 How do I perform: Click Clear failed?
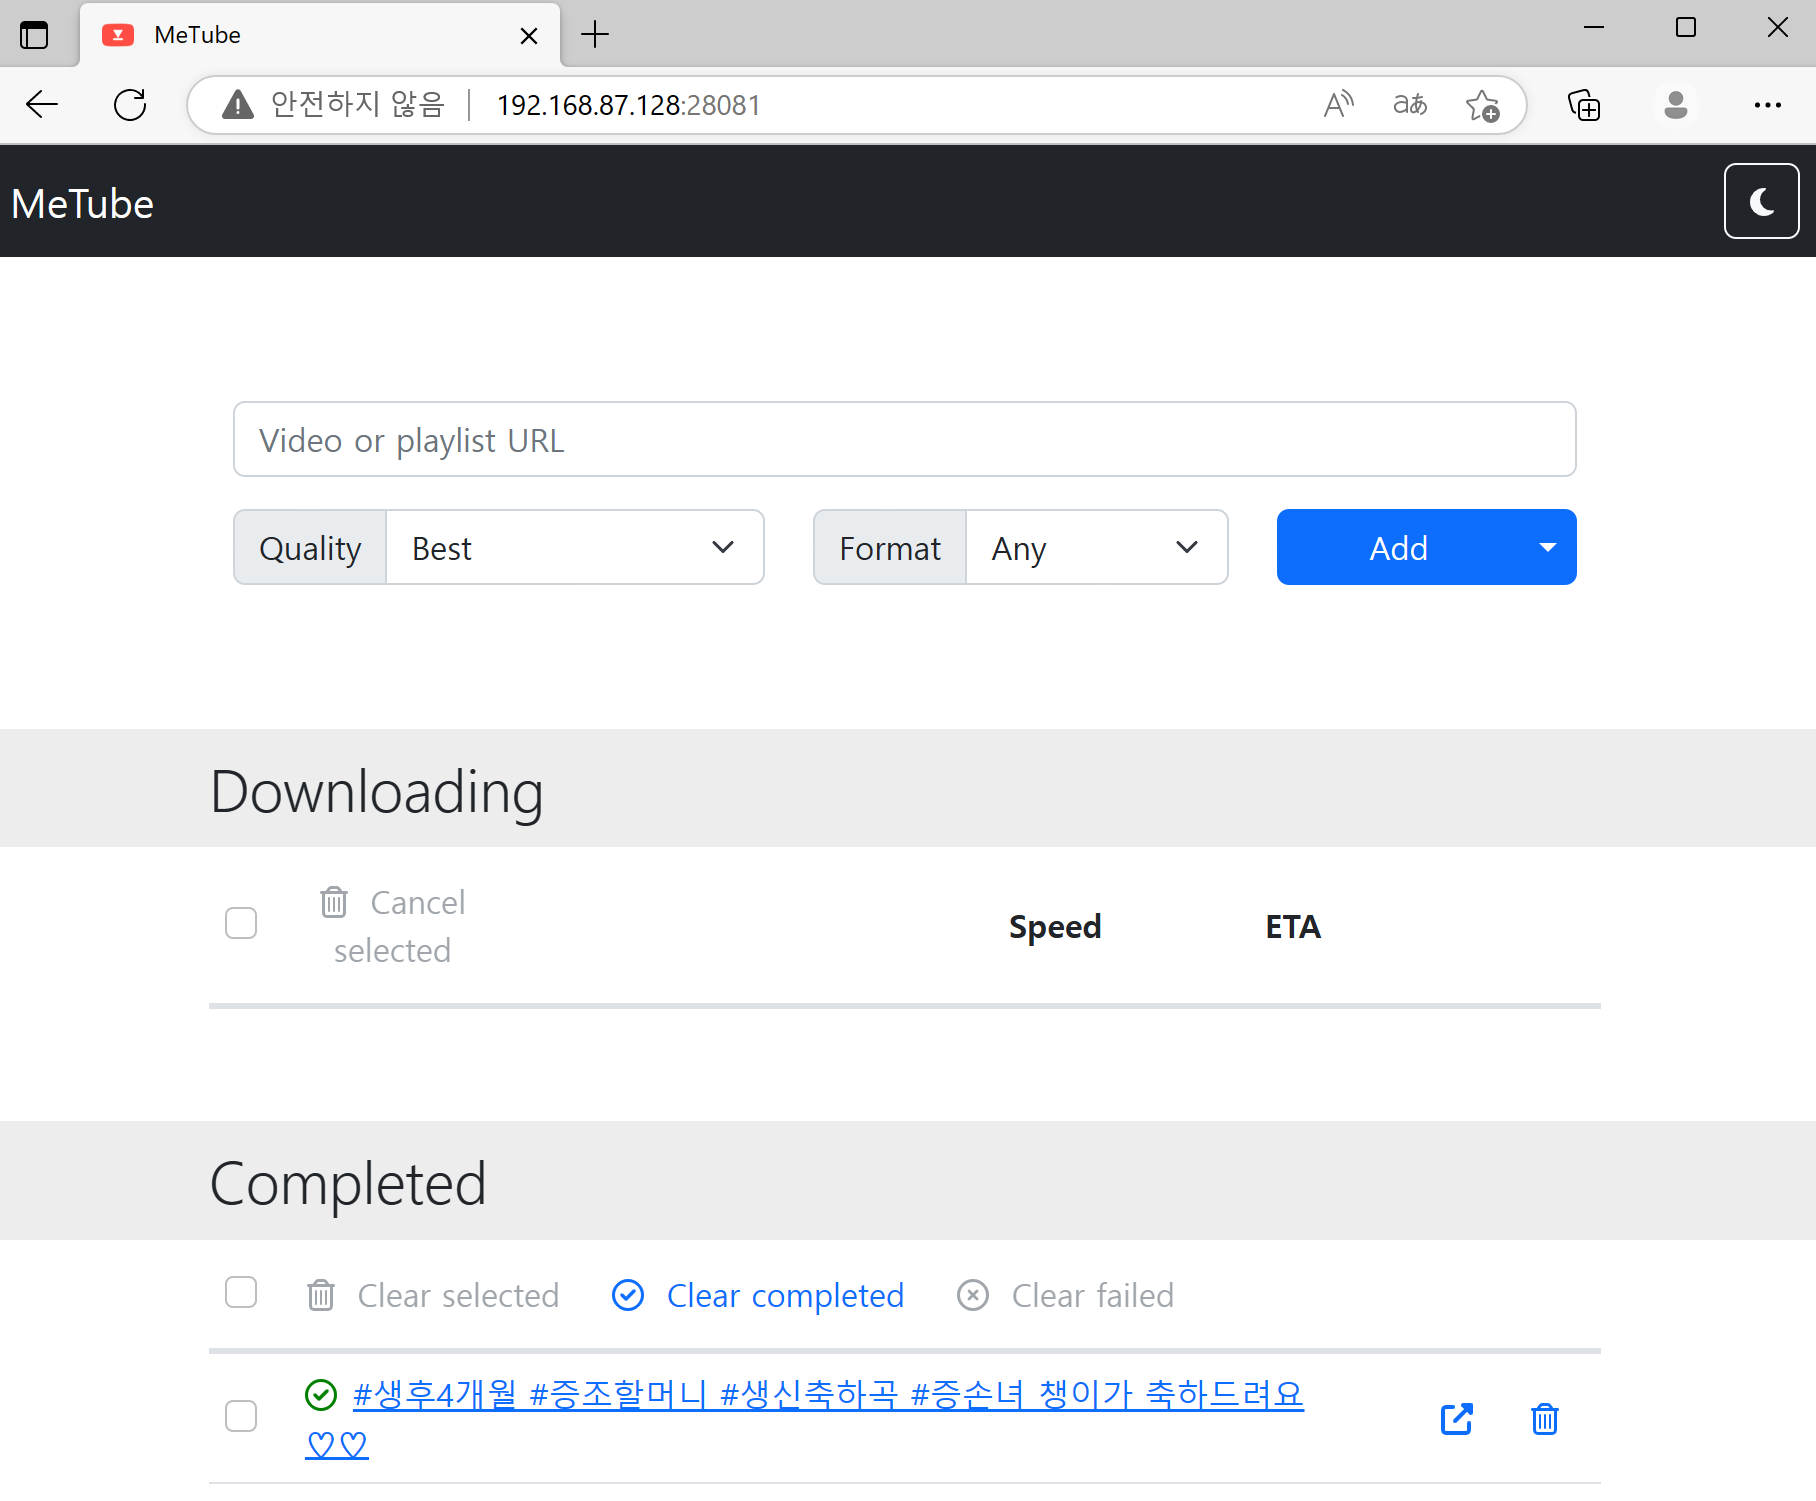coord(1065,1295)
